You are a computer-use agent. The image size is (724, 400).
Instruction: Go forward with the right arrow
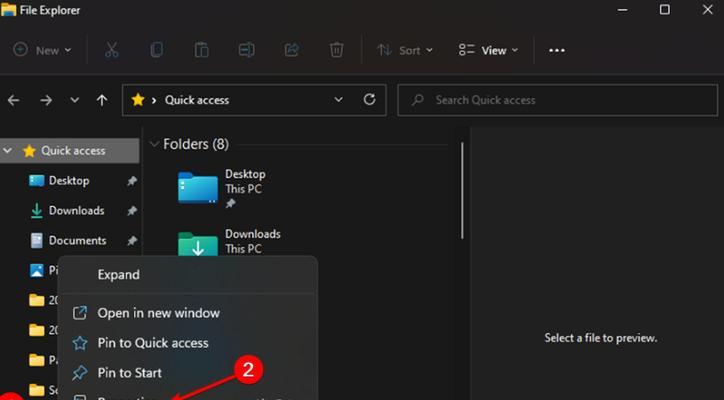(x=46, y=100)
